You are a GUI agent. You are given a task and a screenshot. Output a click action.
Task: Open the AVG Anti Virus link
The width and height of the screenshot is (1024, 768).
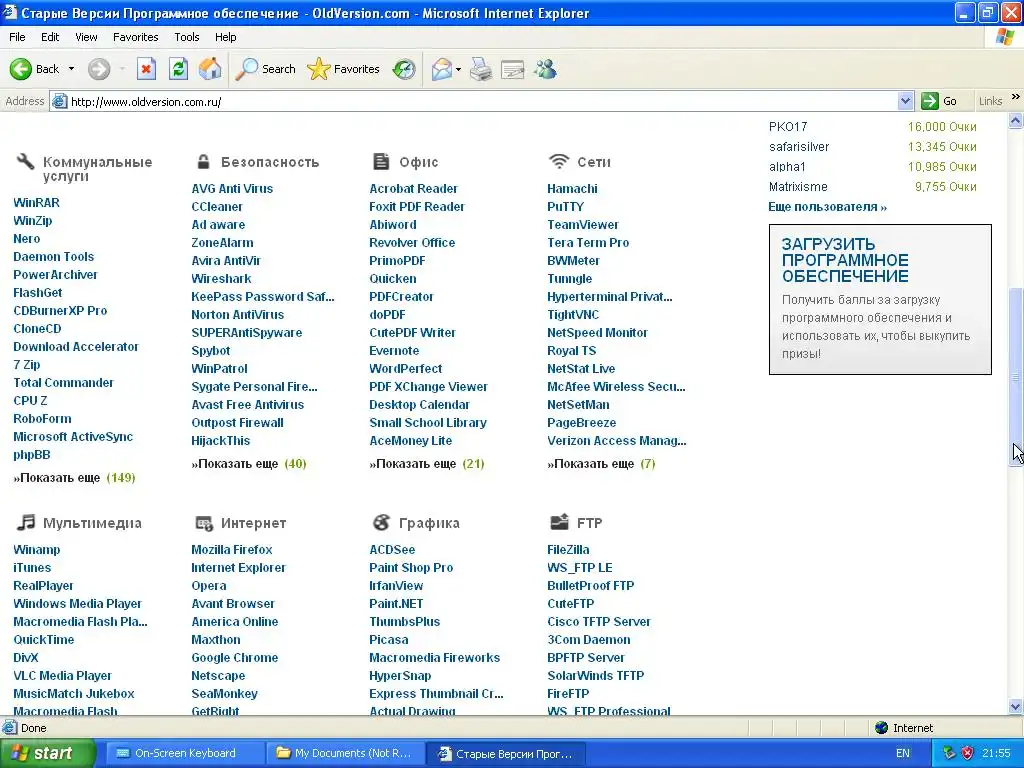232,188
